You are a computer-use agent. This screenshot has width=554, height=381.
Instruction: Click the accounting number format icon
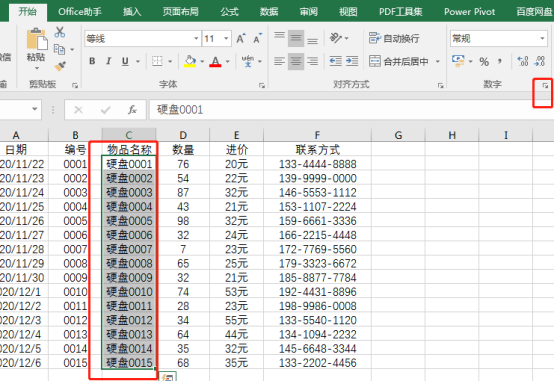point(458,61)
